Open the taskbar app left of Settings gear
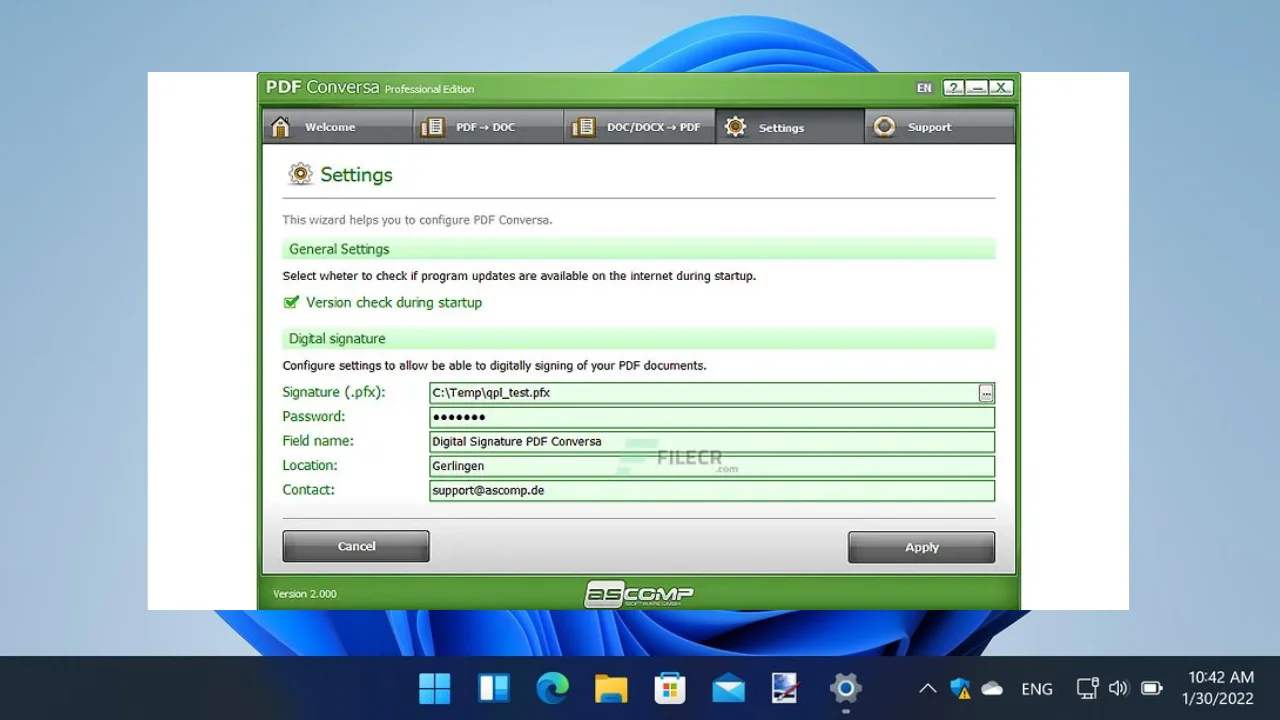 787,688
